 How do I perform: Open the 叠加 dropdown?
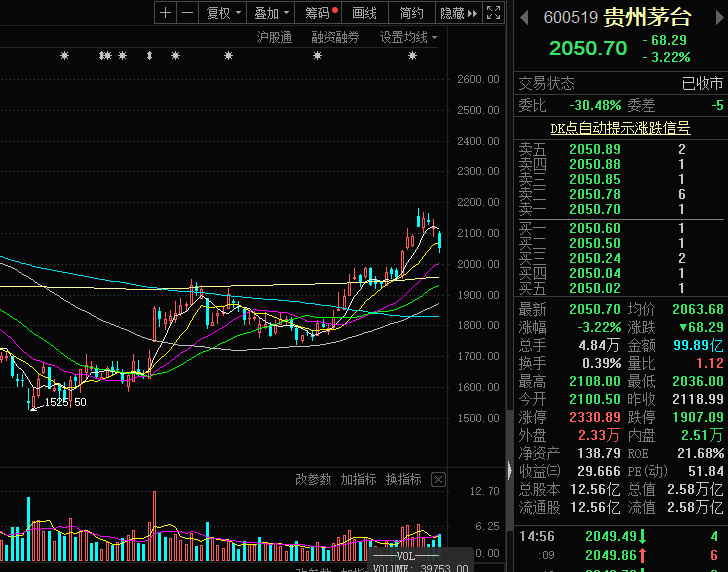[x=271, y=13]
